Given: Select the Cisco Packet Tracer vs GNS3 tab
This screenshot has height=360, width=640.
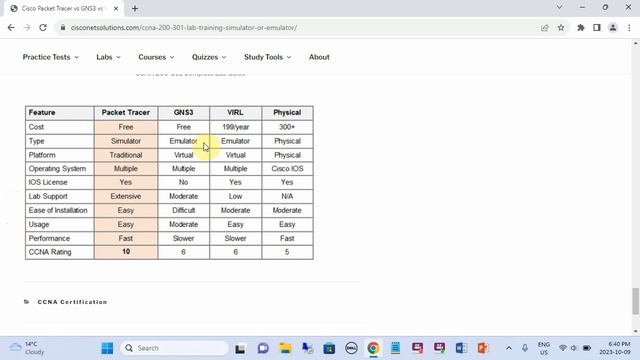Looking at the screenshot, I should (65, 9).
